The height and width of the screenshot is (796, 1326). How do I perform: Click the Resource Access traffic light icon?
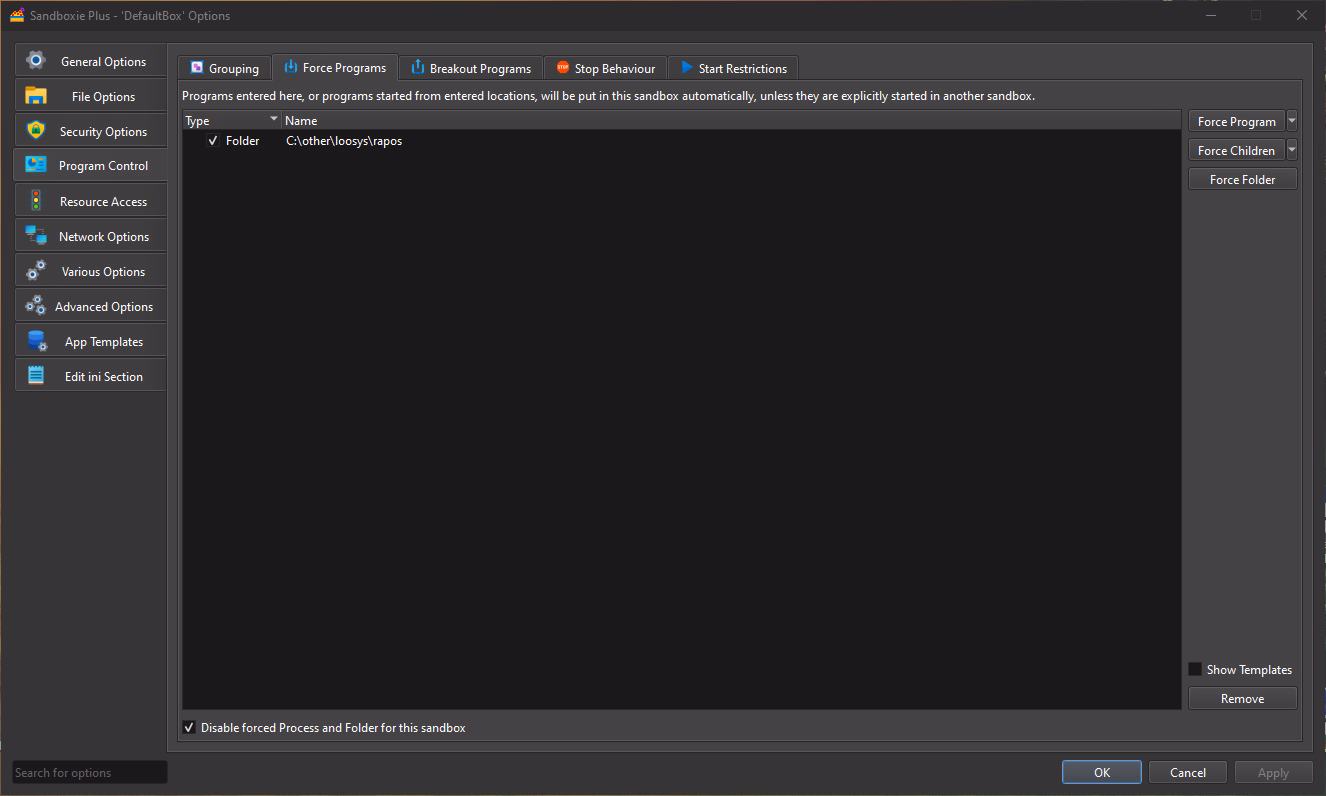(x=36, y=201)
